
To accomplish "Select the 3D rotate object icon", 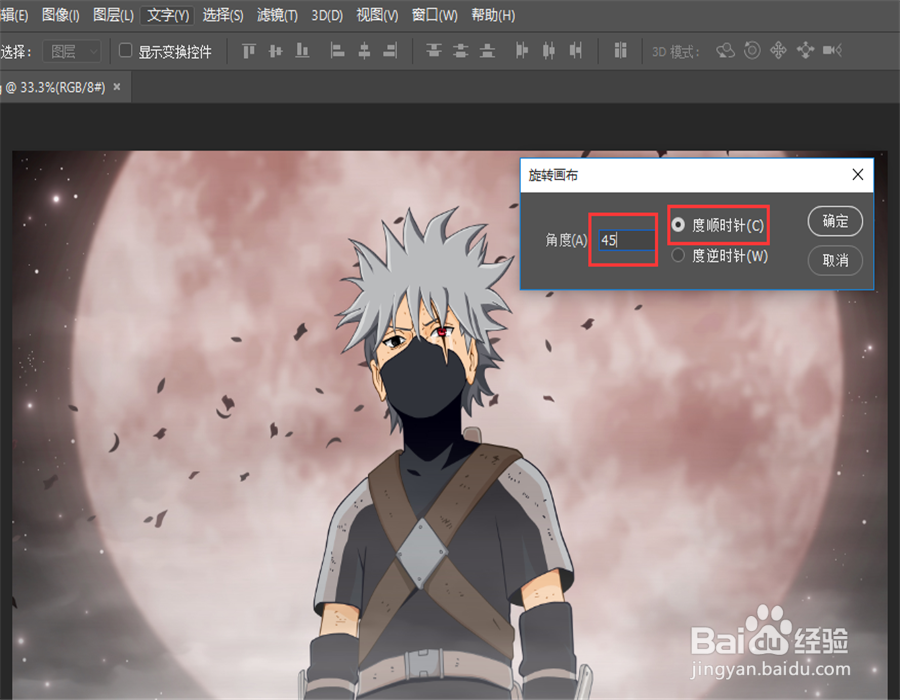I will (726, 50).
